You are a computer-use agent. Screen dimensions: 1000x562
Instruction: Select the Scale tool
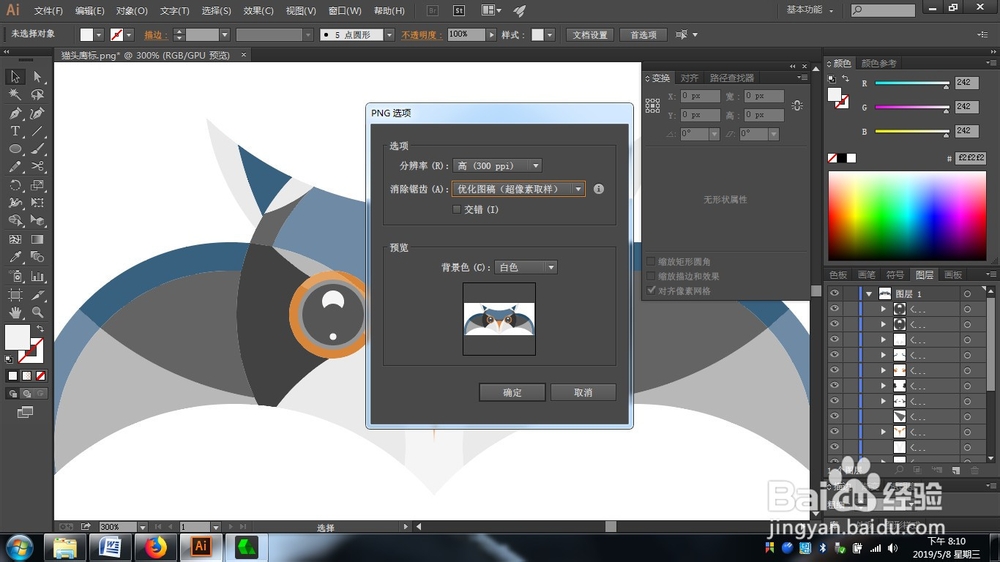(38, 185)
